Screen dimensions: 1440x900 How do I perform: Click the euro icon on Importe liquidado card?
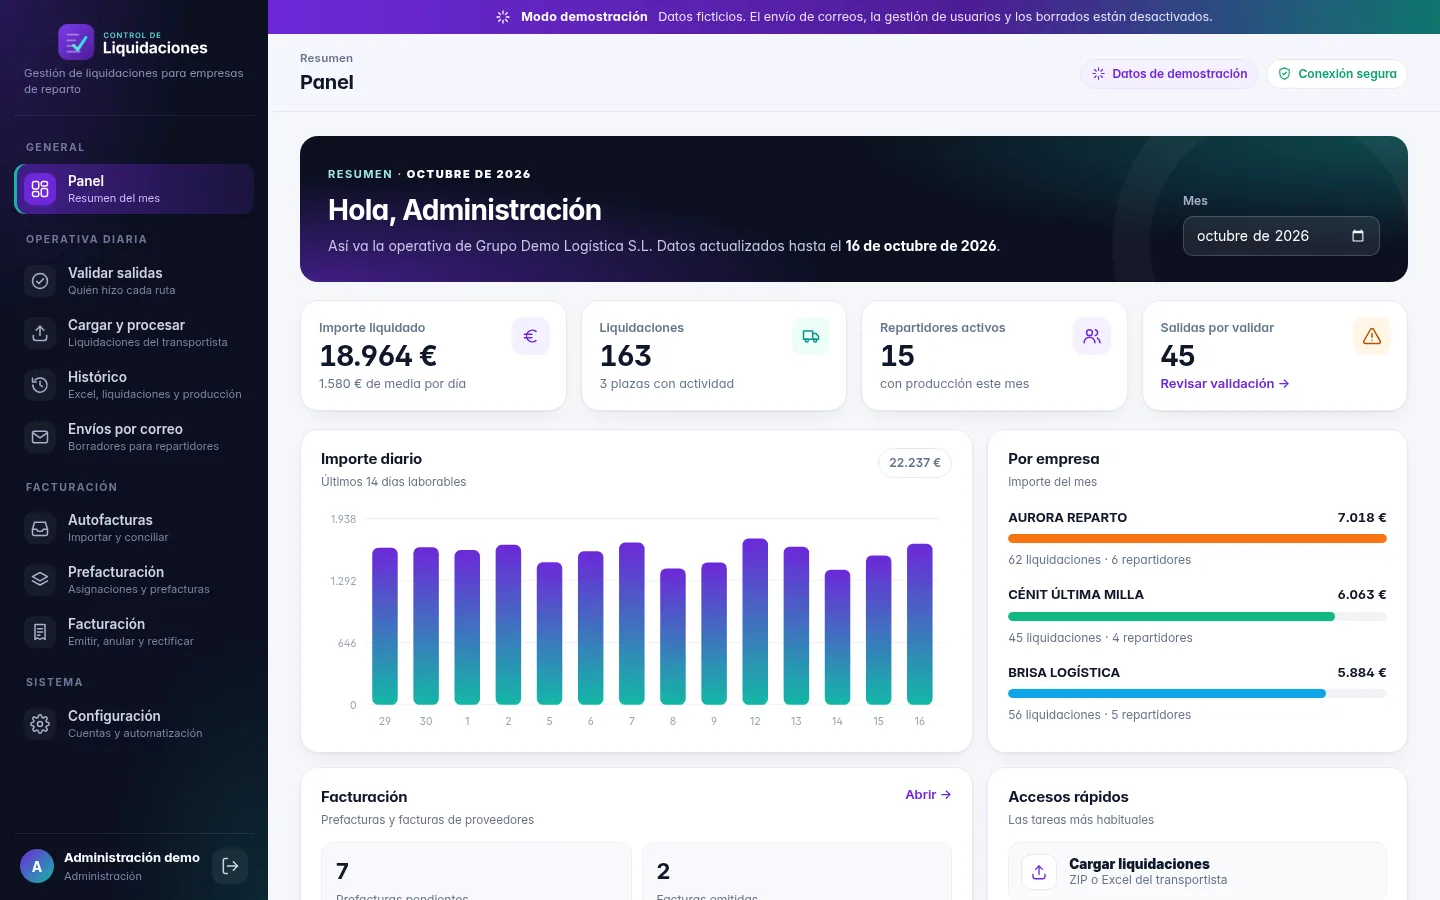(531, 336)
